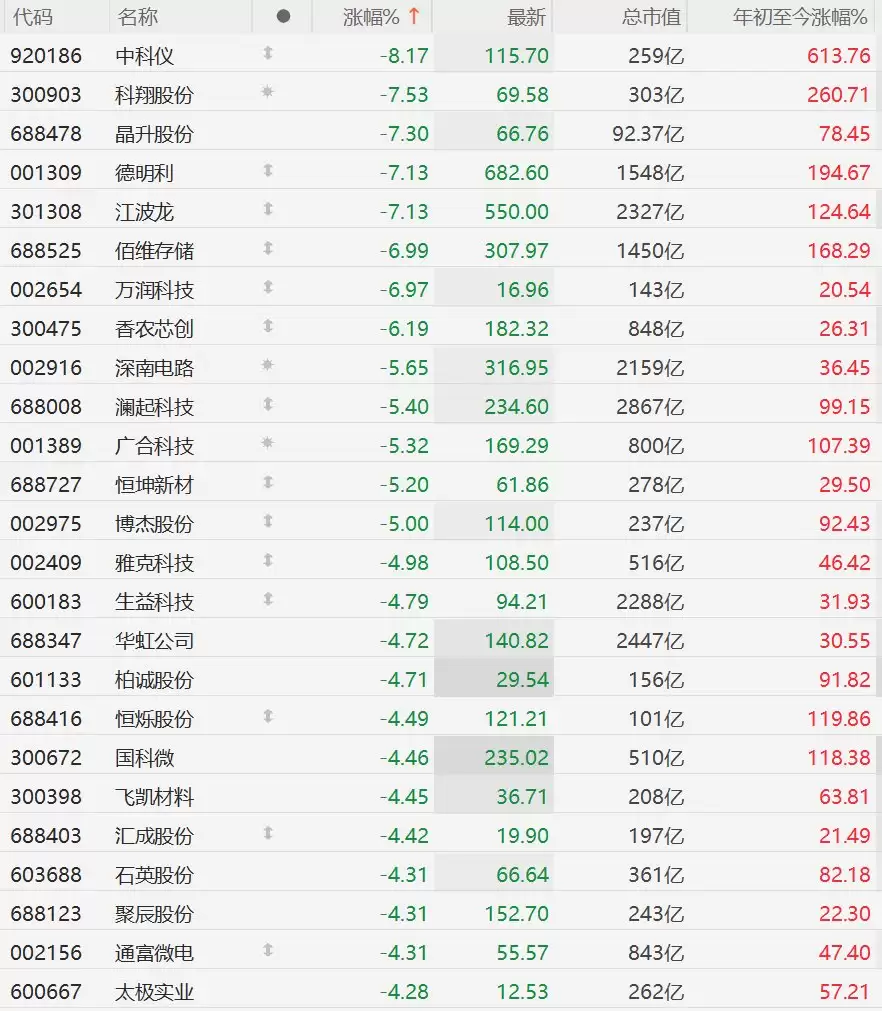The height and width of the screenshot is (1011, 882).
Task: Click market cap 2867亿
Action: (x=650, y=407)
